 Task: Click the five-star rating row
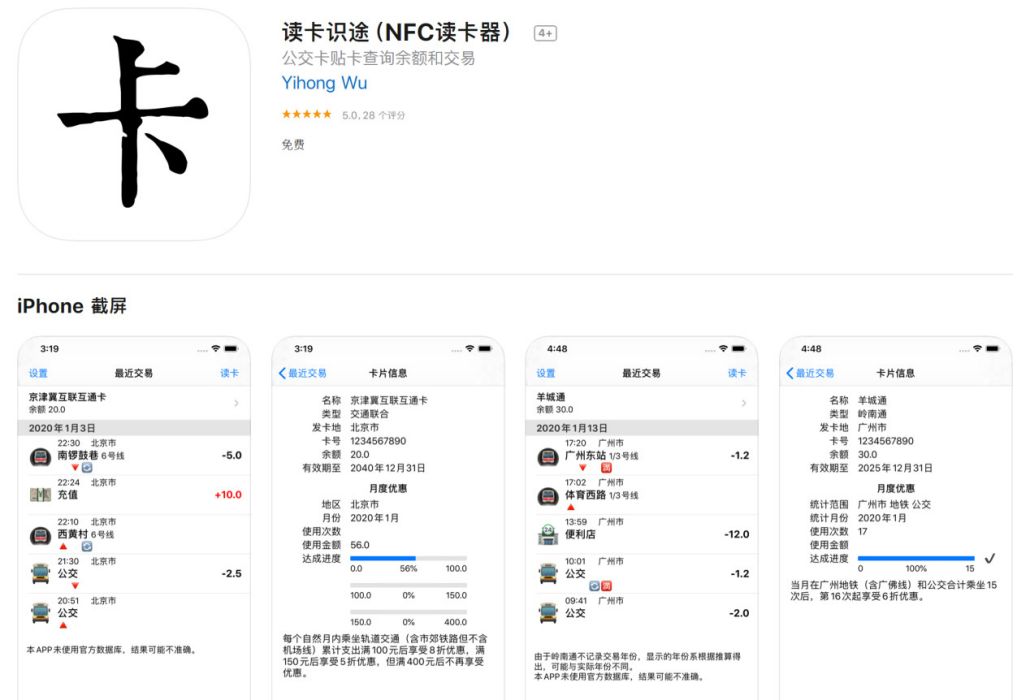tap(307, 114)
